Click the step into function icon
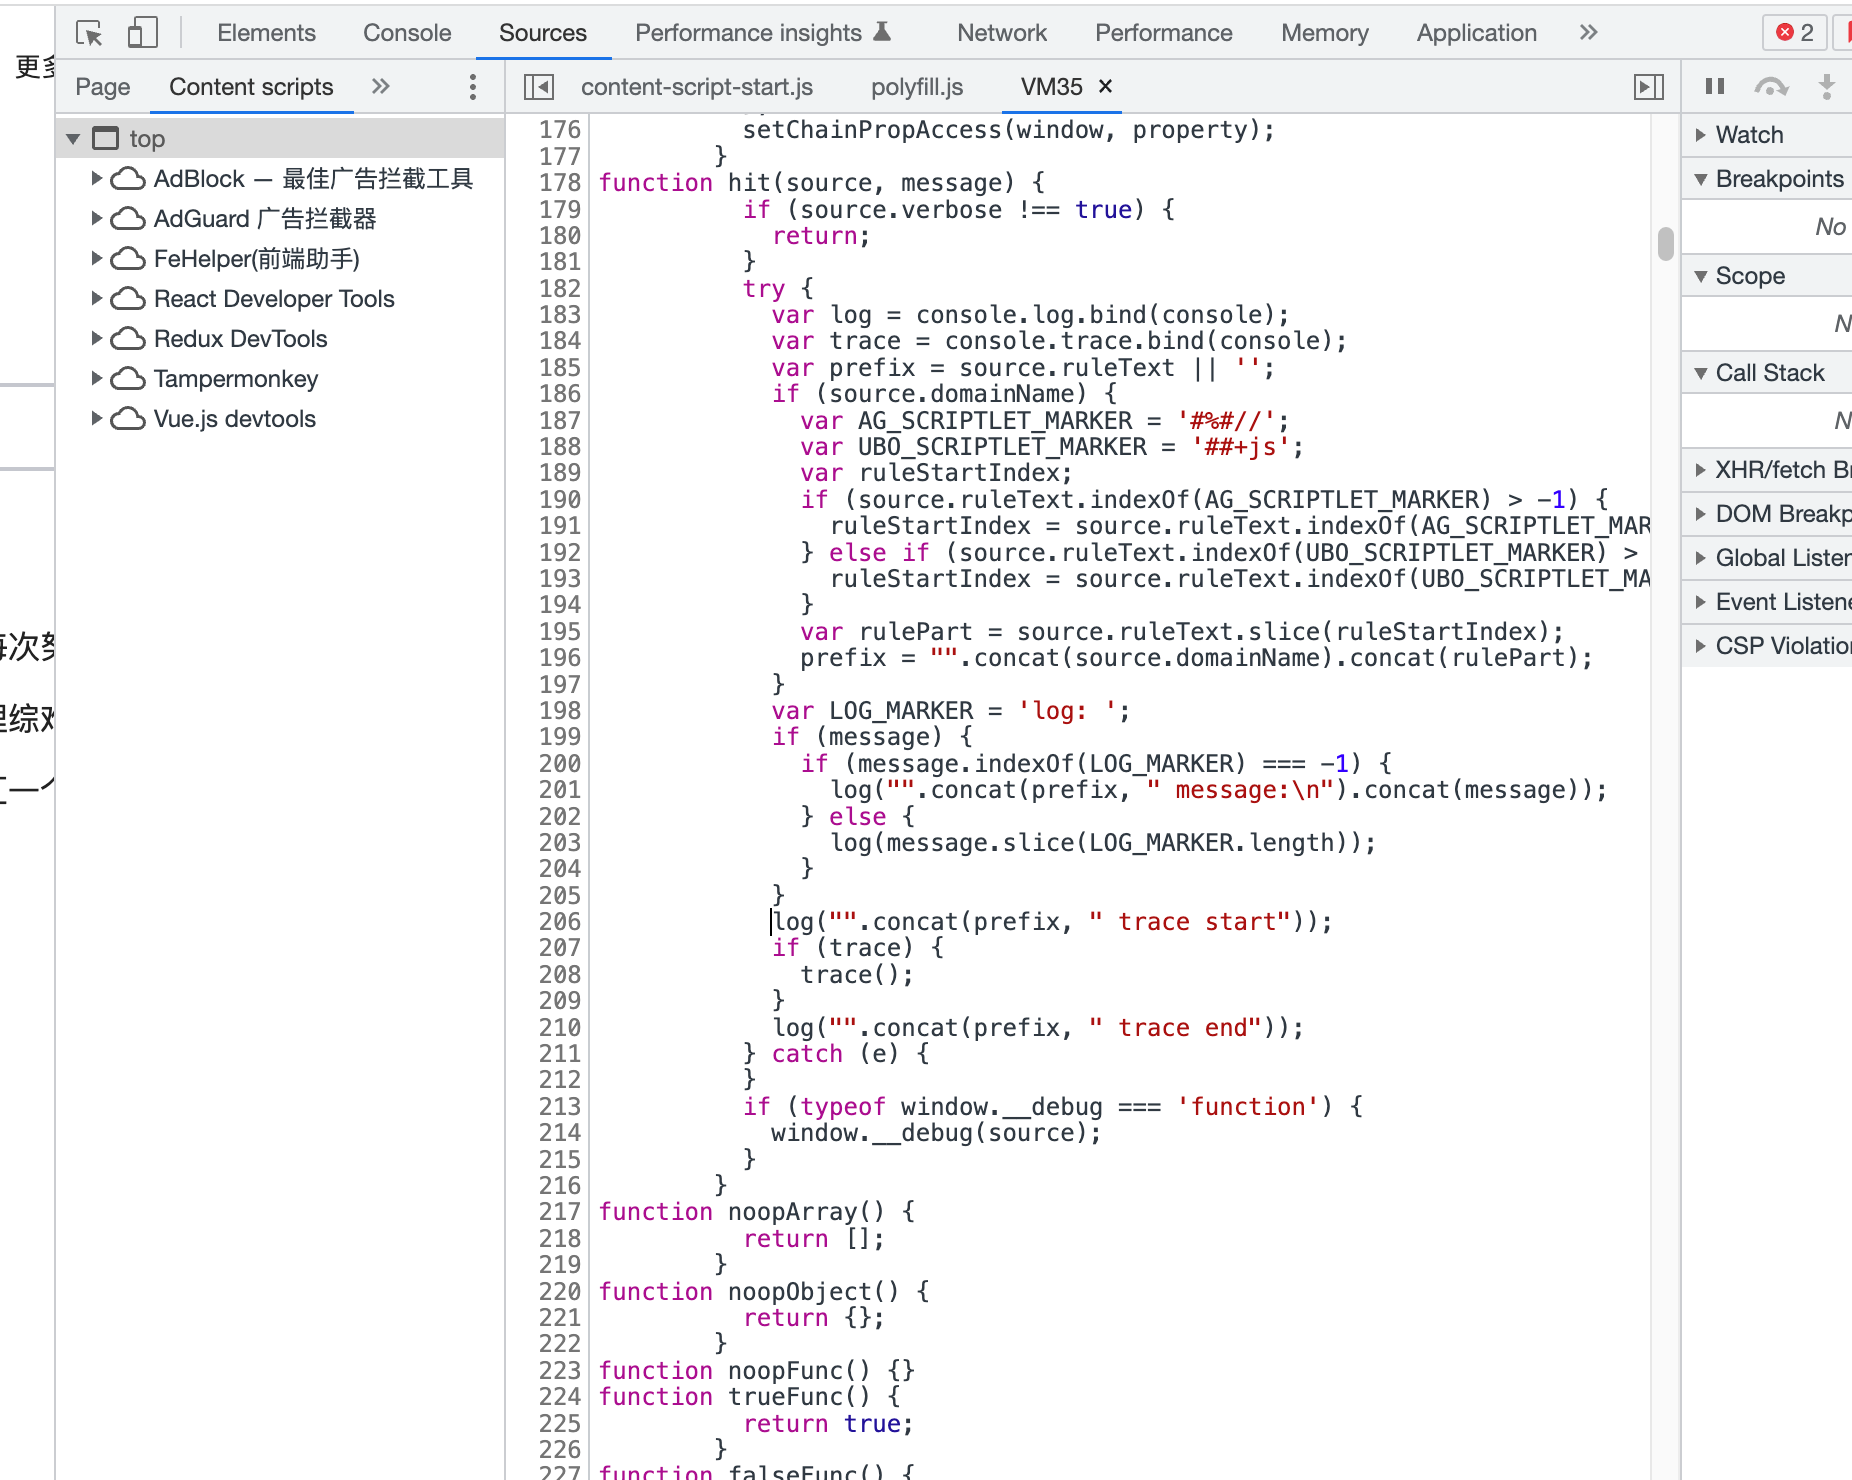1852x1480 pixels. pos(1826,87)
